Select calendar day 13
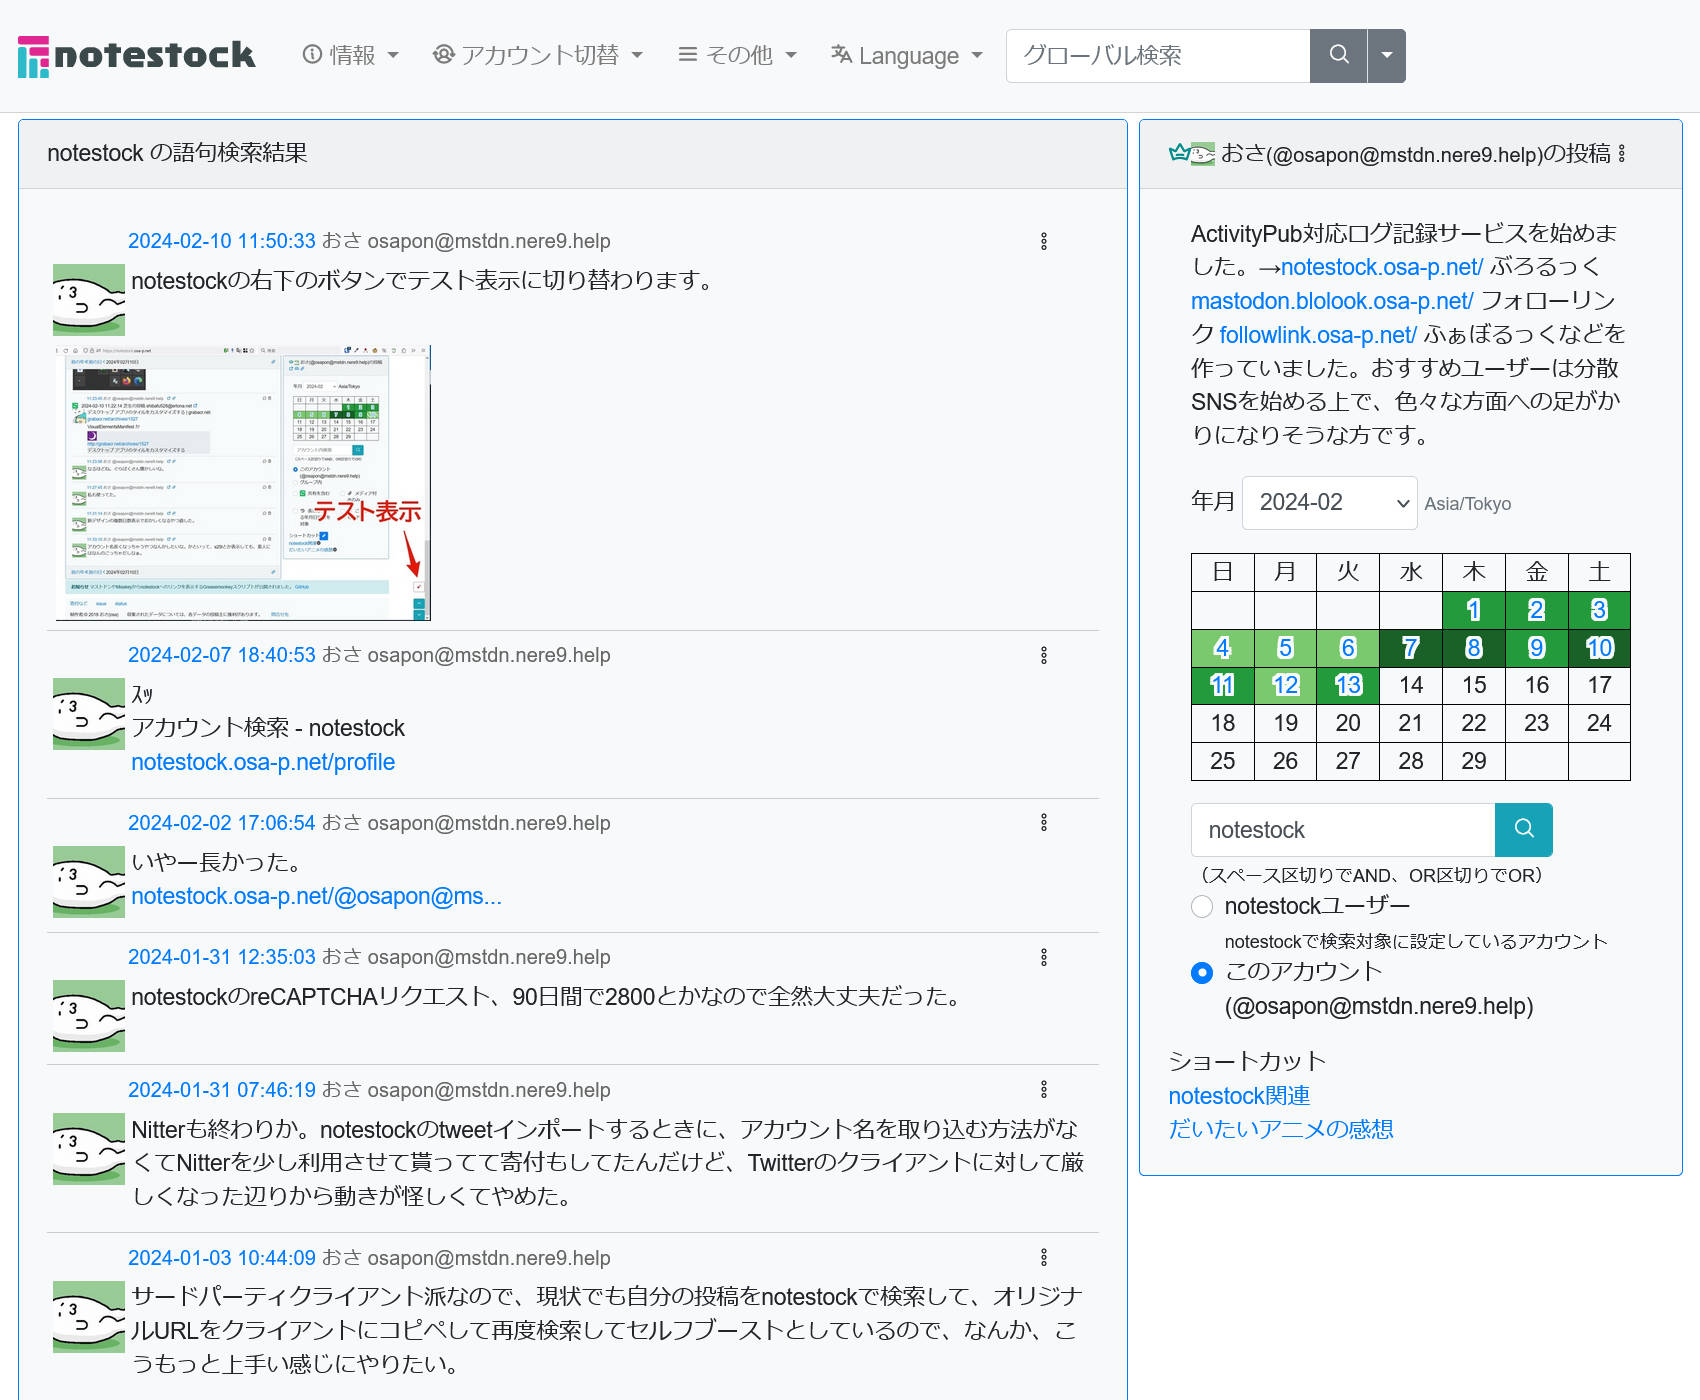 1348,685
